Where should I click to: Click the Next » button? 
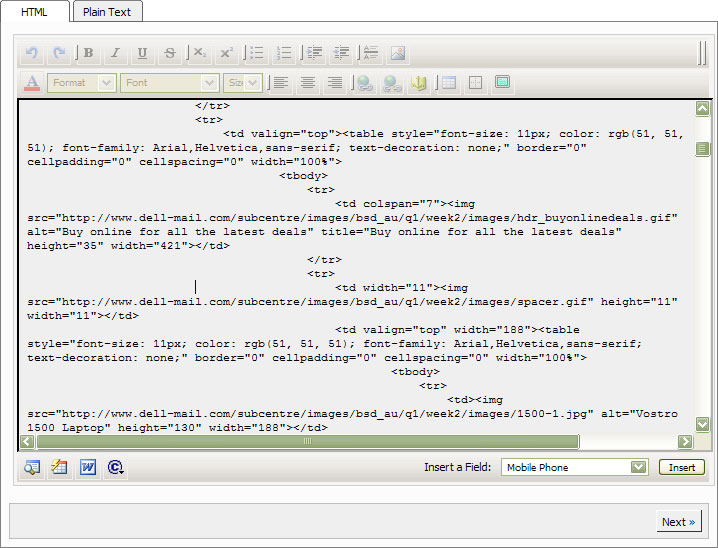point(678,522)
